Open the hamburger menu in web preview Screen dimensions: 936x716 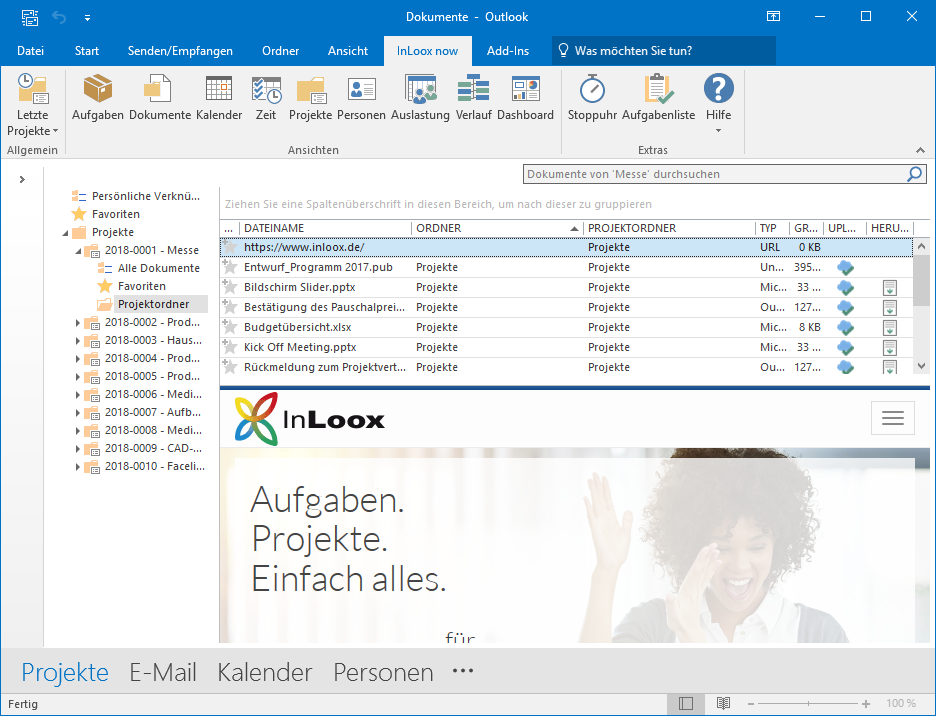coord(892,417)
